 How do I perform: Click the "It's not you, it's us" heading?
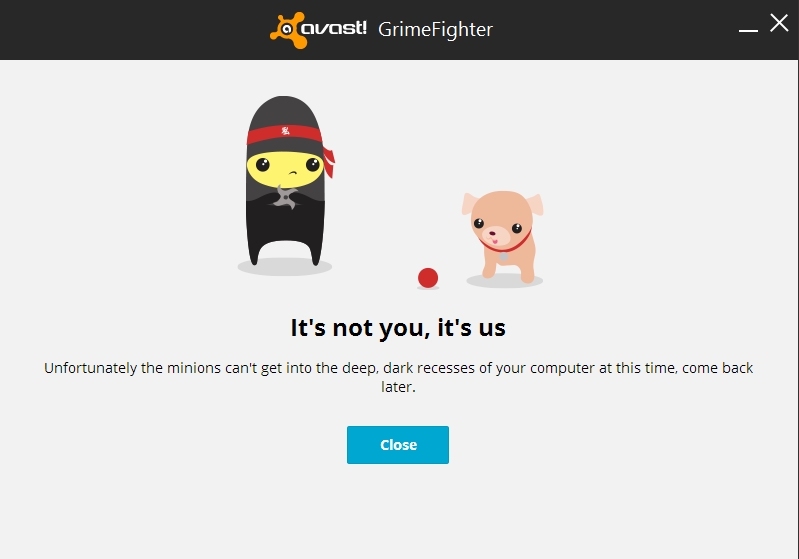(x=398, y=328)
